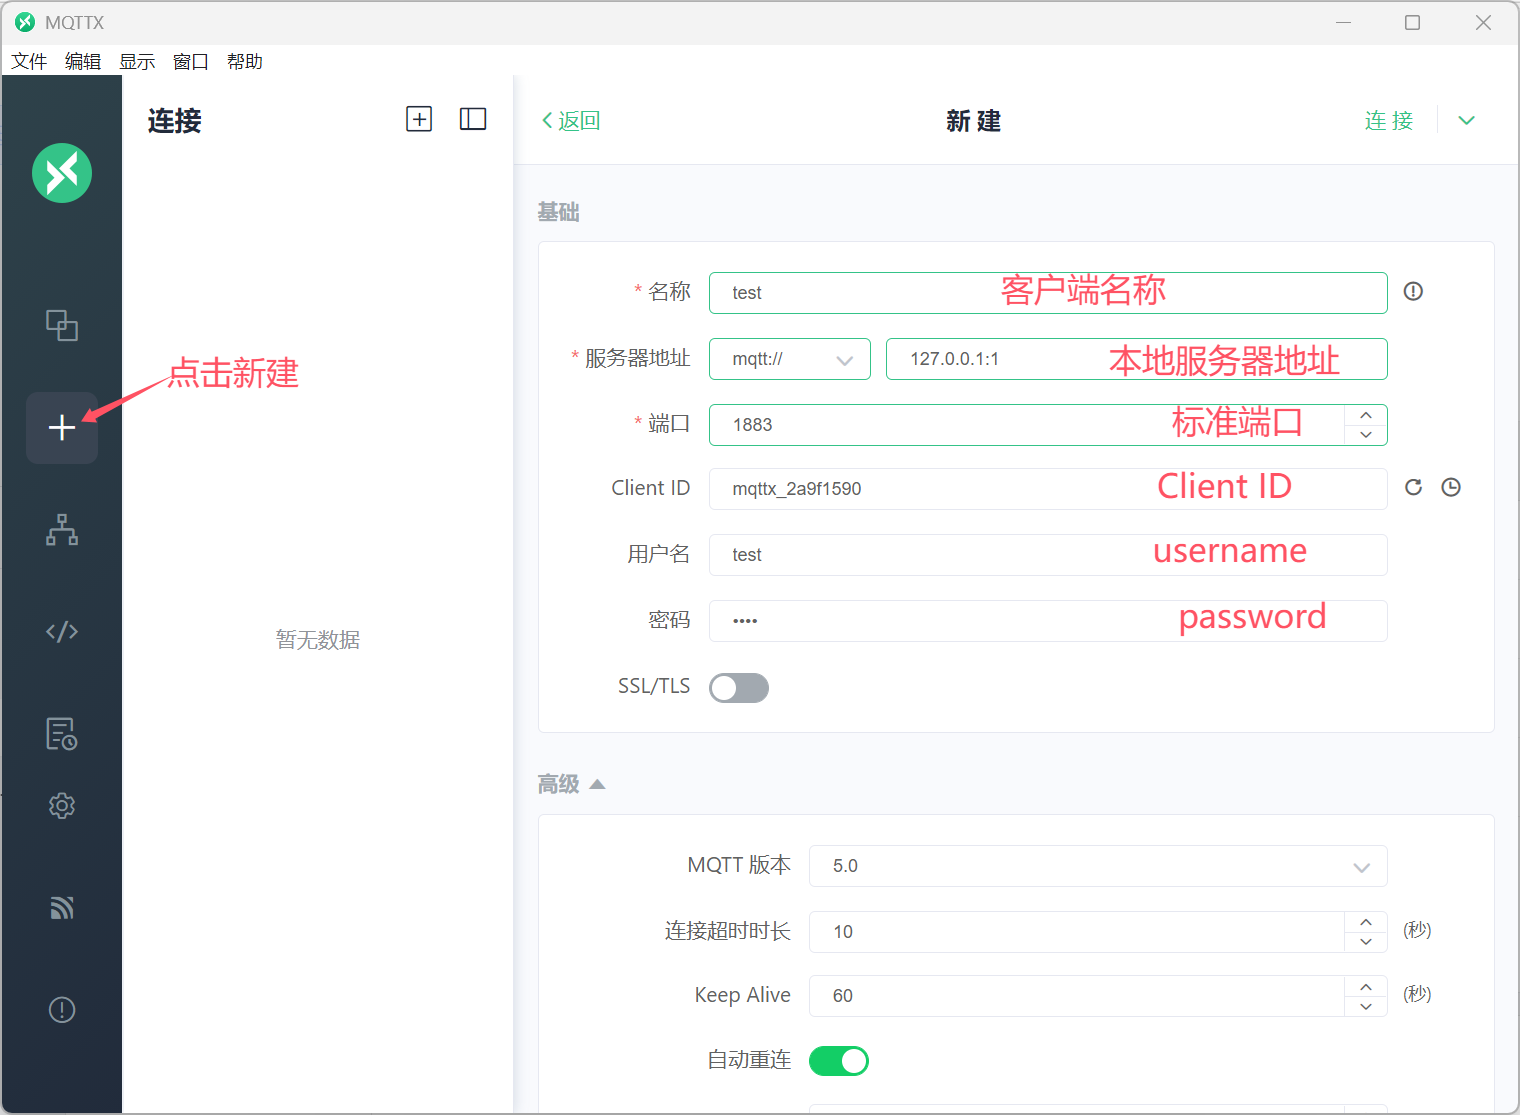Open the 帮助 menu
The image size is (1520, 1115).
[245, 61]
